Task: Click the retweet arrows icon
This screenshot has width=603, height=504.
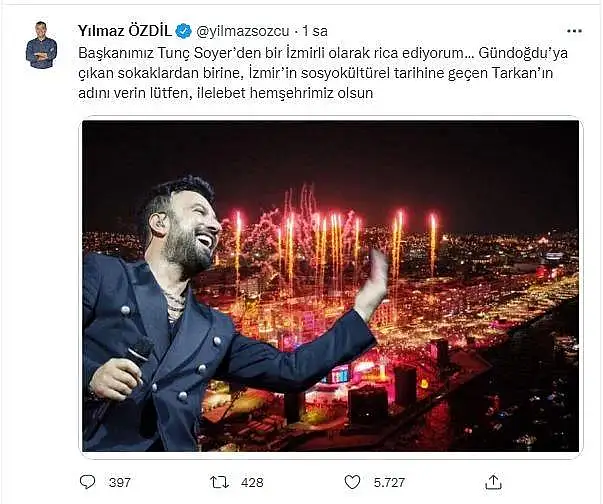Action: tap(220, 482)
